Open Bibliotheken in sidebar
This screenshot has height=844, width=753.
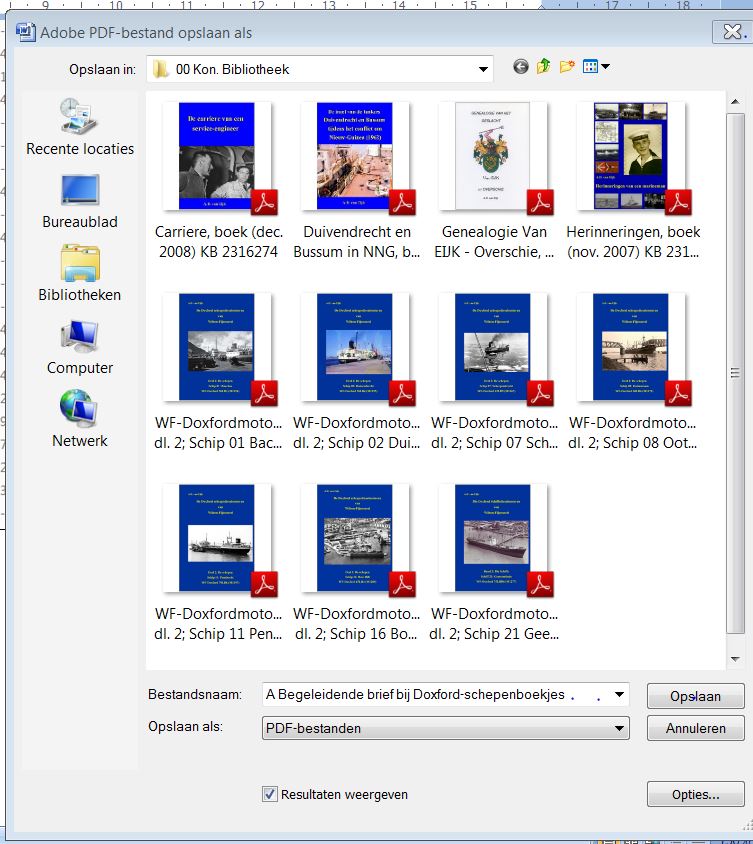pos(80,273)
